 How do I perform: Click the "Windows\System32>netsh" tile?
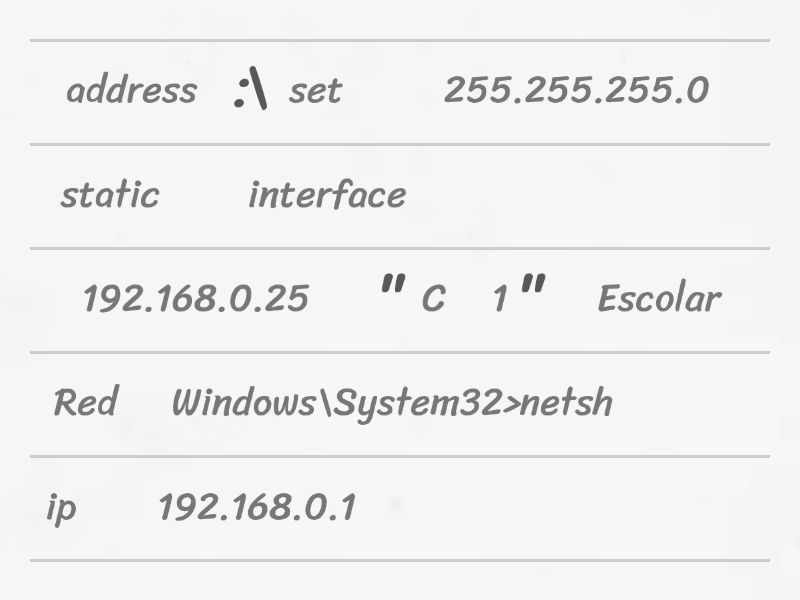pos(392,403)
